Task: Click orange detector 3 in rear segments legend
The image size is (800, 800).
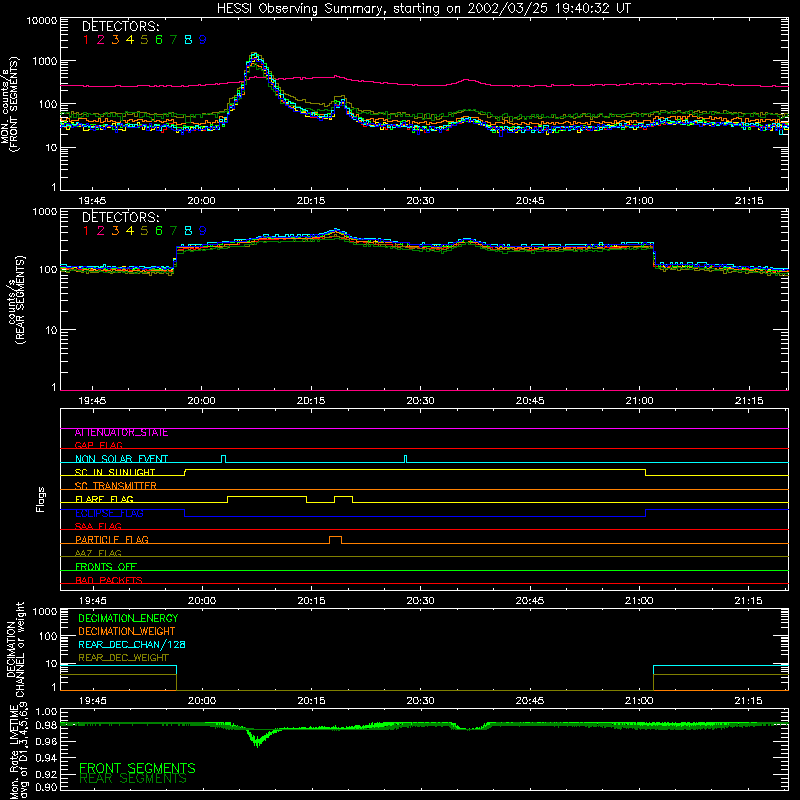Action: [x=115, y=231]
